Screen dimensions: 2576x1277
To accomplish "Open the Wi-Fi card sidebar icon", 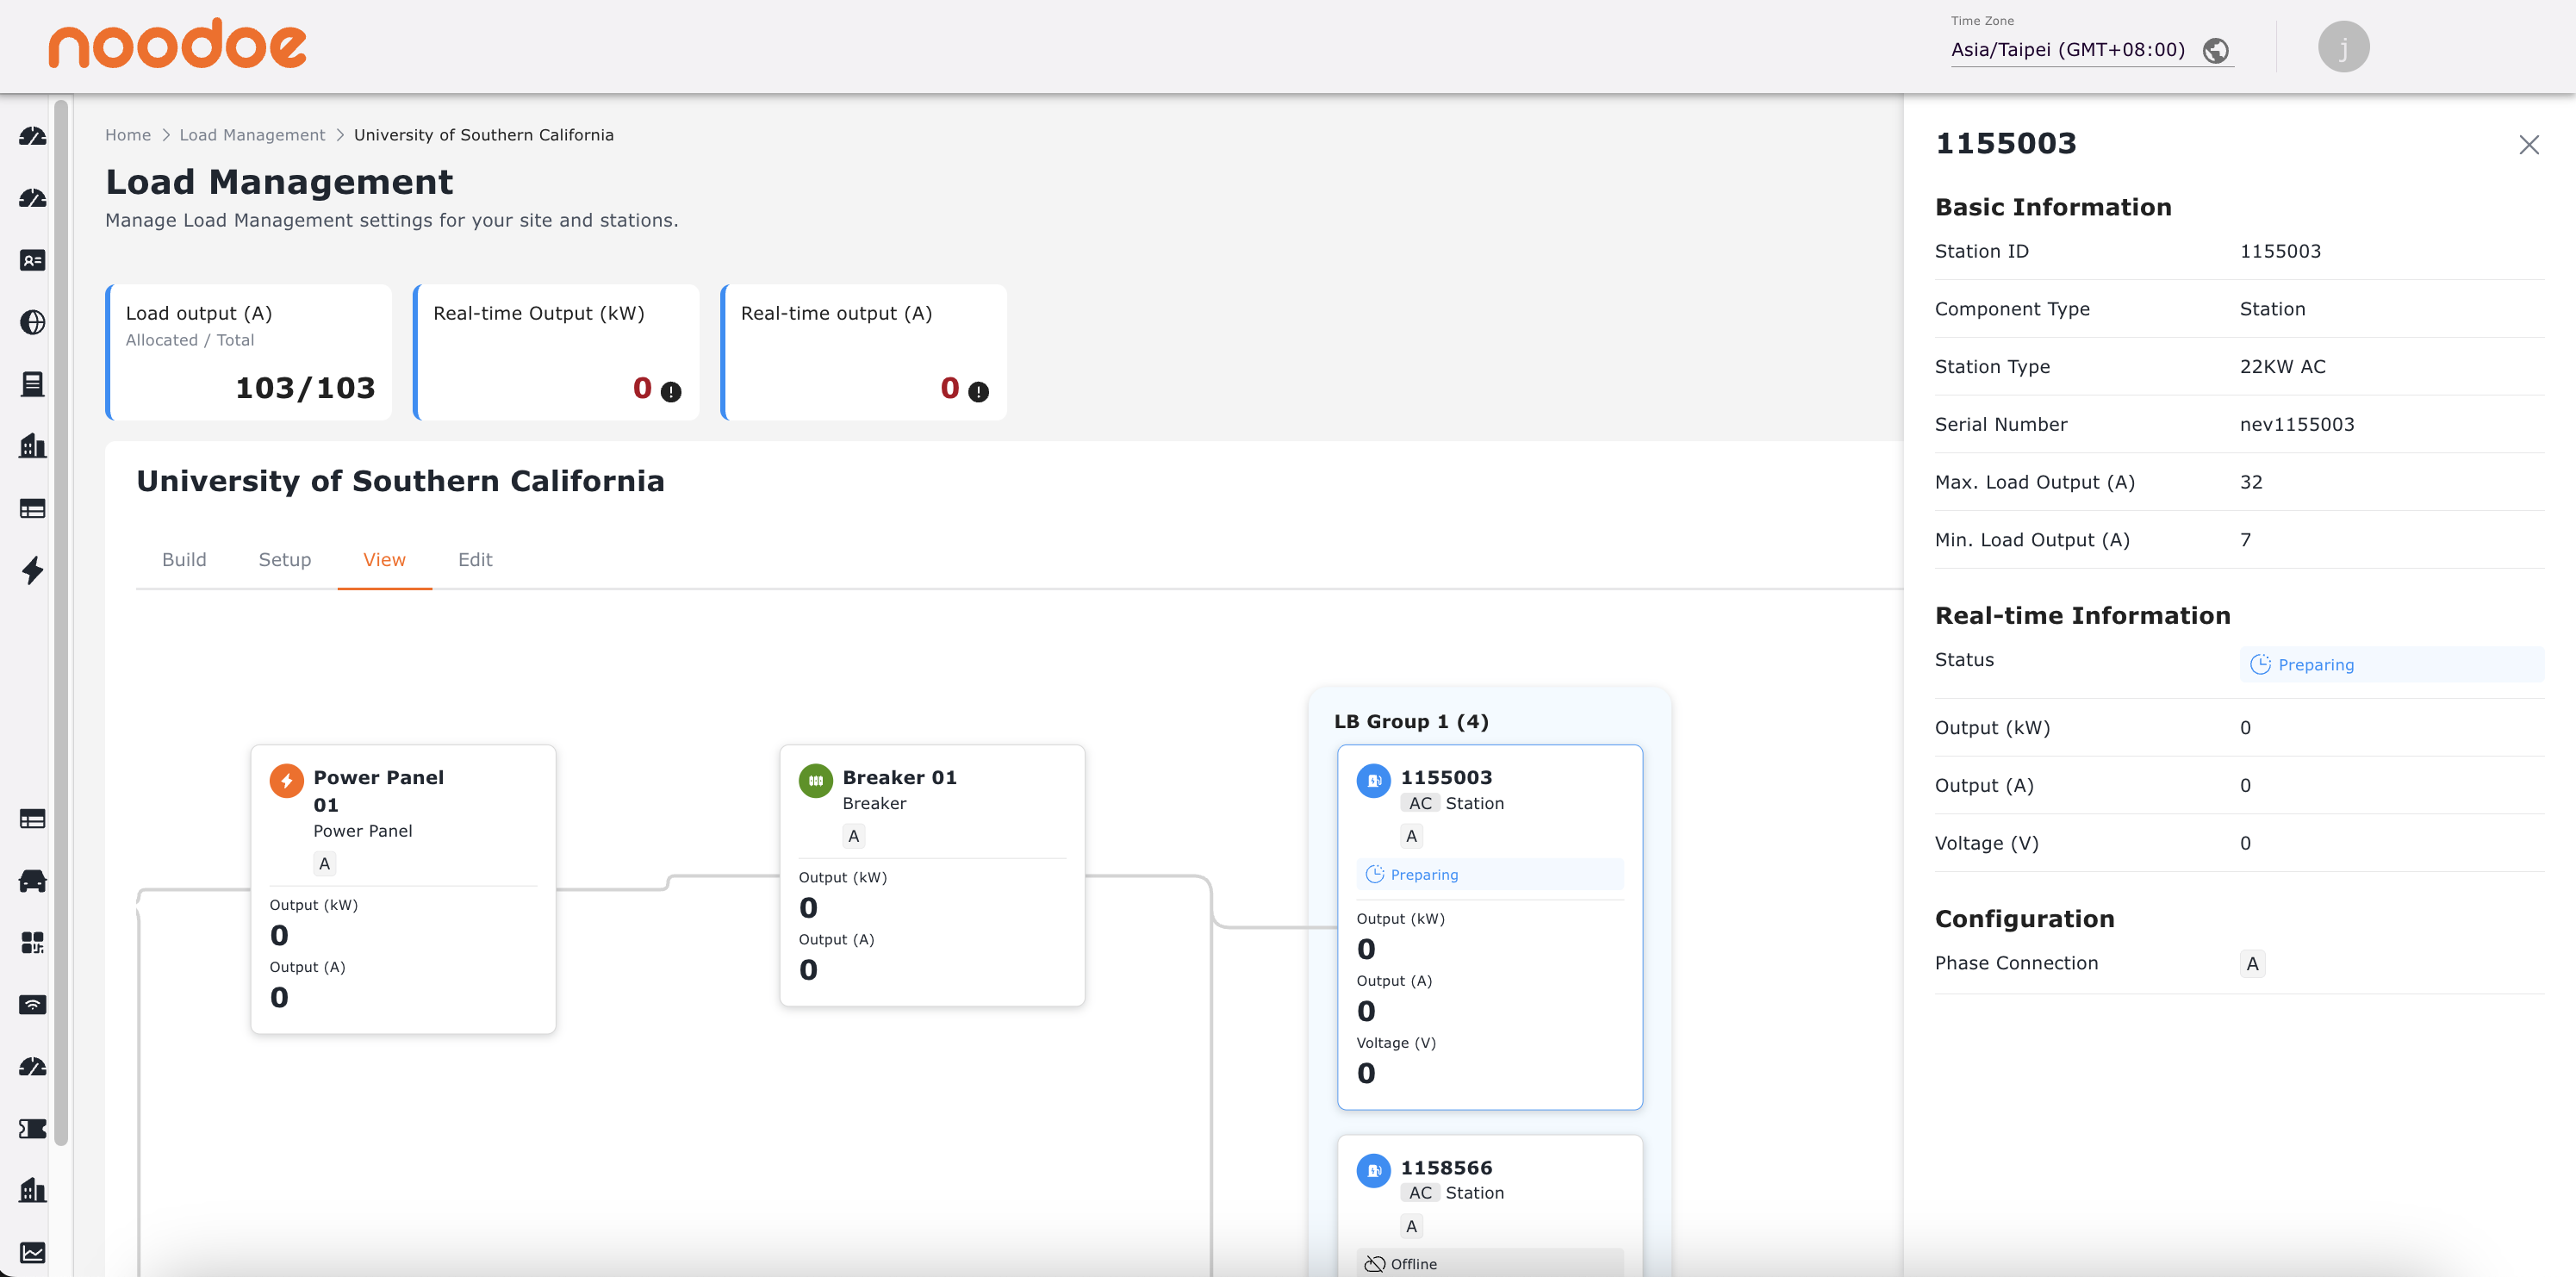I will (32, 1005).
